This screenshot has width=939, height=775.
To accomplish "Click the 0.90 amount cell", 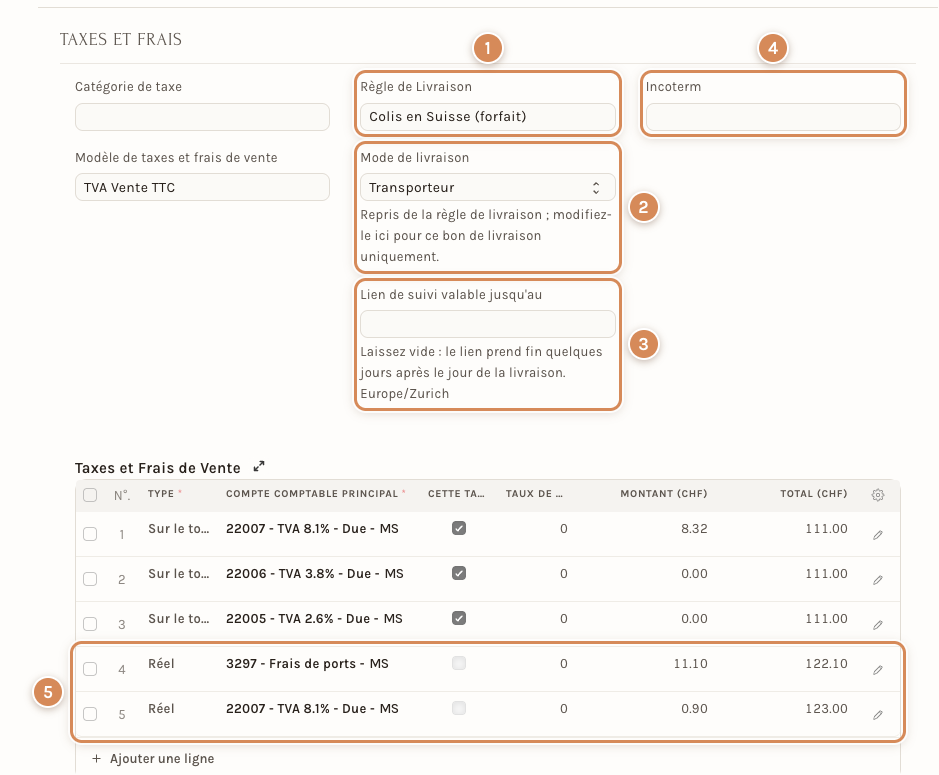I will [694, 709].
